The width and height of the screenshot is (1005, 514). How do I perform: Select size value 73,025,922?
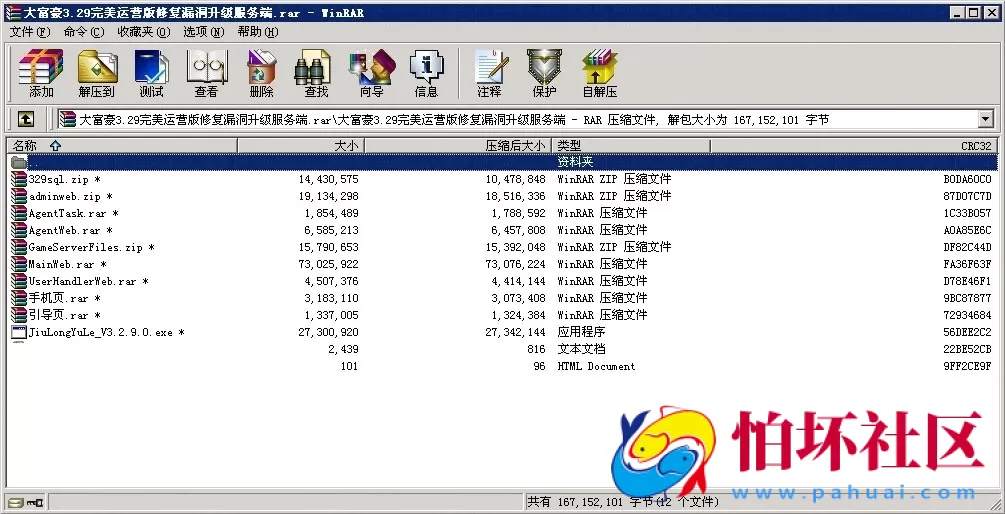pyautogui.click(x=329, y=265)
